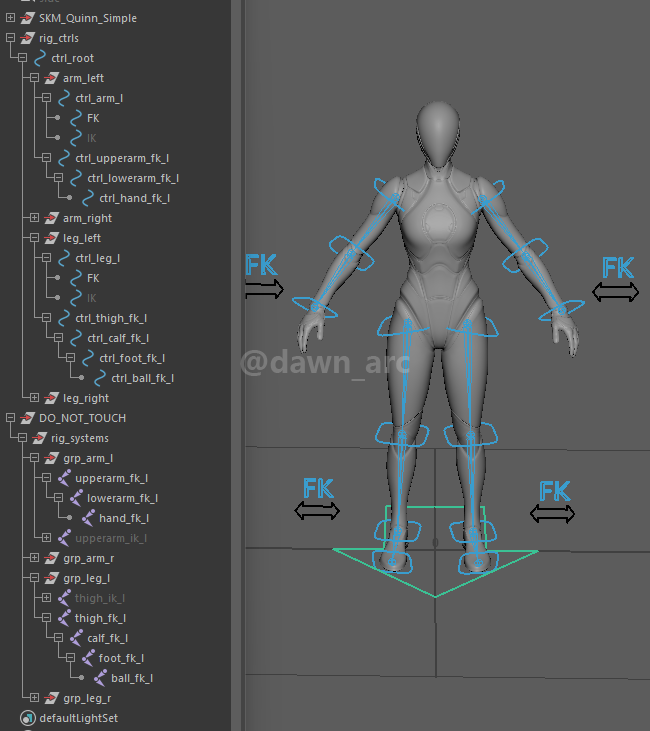The height and width of the screenshot is (731, 650).
Task: Click the lowerarm_fk_l joint icon
Action: pyautogui.click(x=76, y=498)
